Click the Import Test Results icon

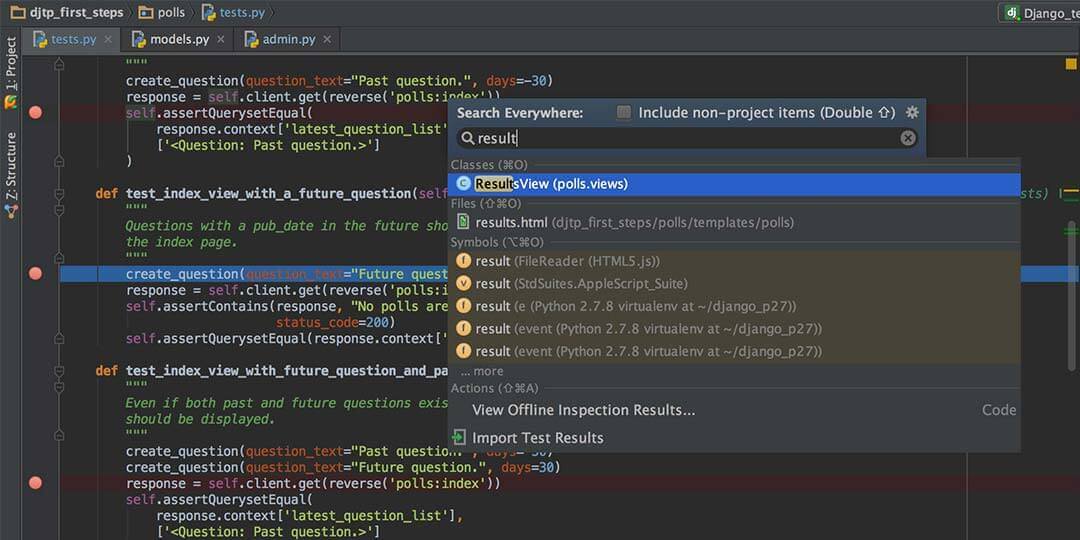point(459,438)
